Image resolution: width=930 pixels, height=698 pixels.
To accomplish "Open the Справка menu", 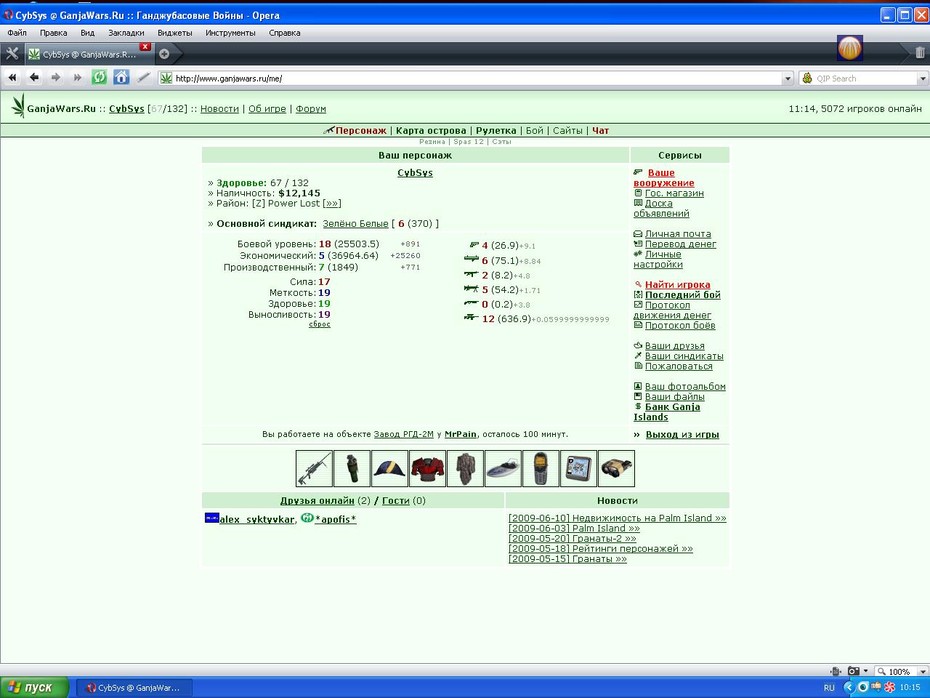I will (x=284, y=33).
